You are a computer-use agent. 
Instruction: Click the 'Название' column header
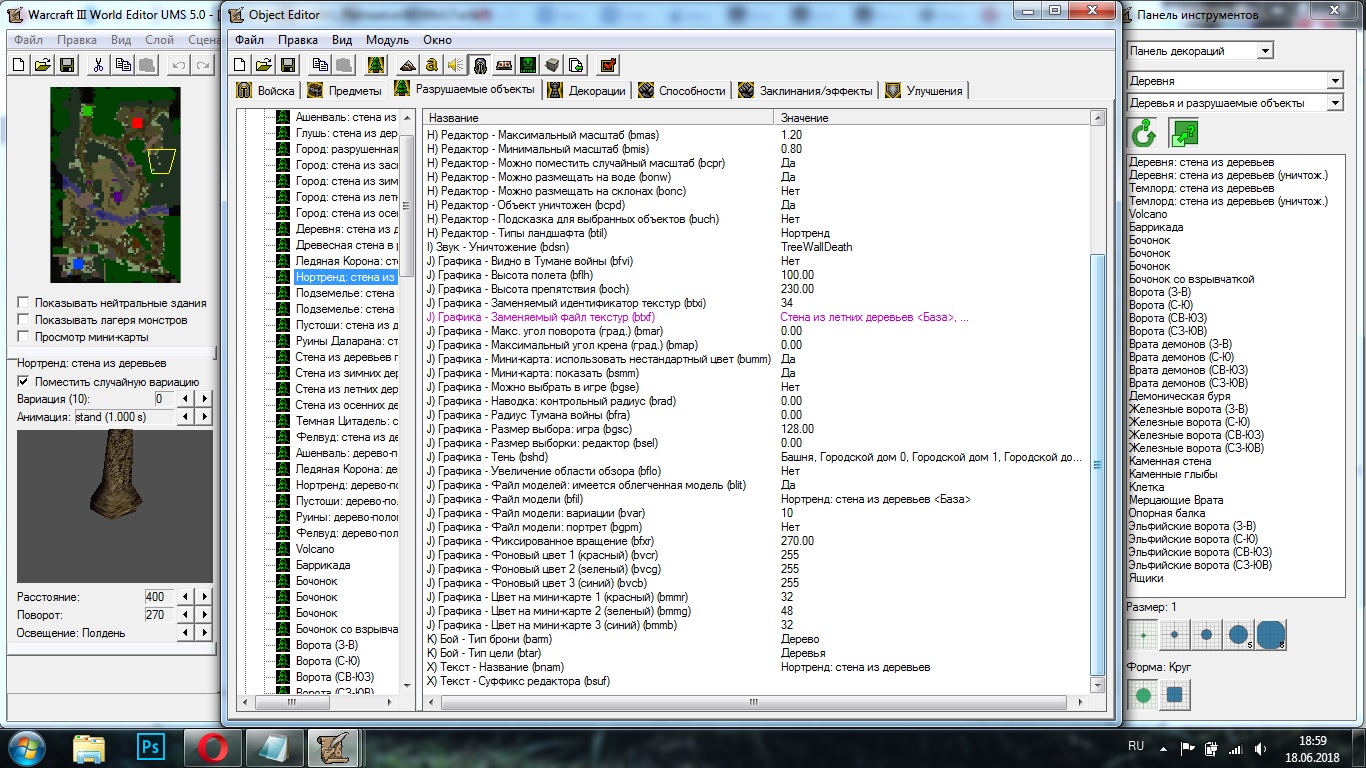coord(599,118)
